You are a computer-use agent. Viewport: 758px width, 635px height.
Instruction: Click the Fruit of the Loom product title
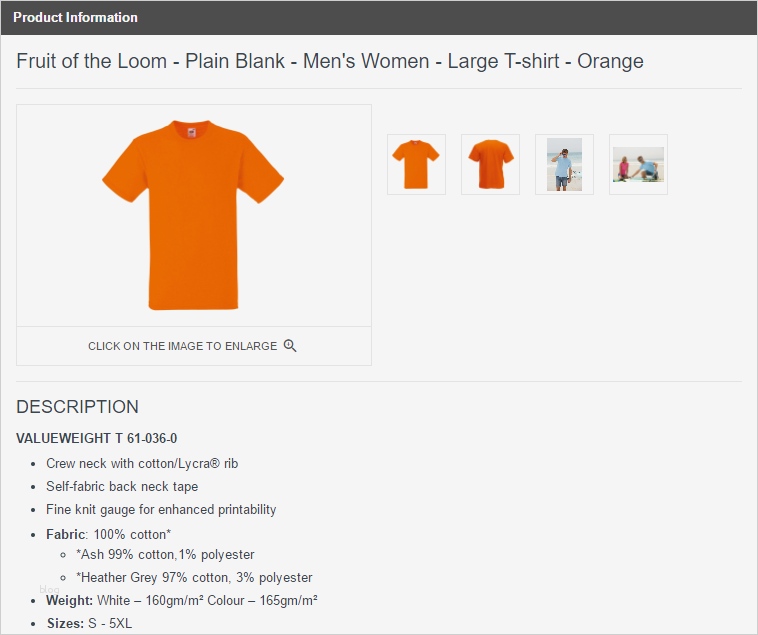(x=330, y=61)
